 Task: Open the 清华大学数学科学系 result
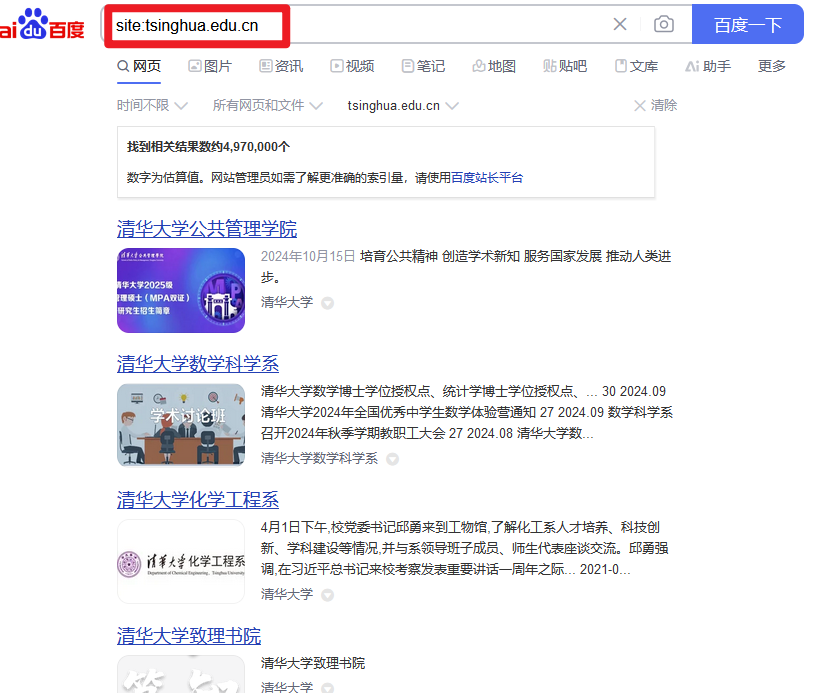198,364
